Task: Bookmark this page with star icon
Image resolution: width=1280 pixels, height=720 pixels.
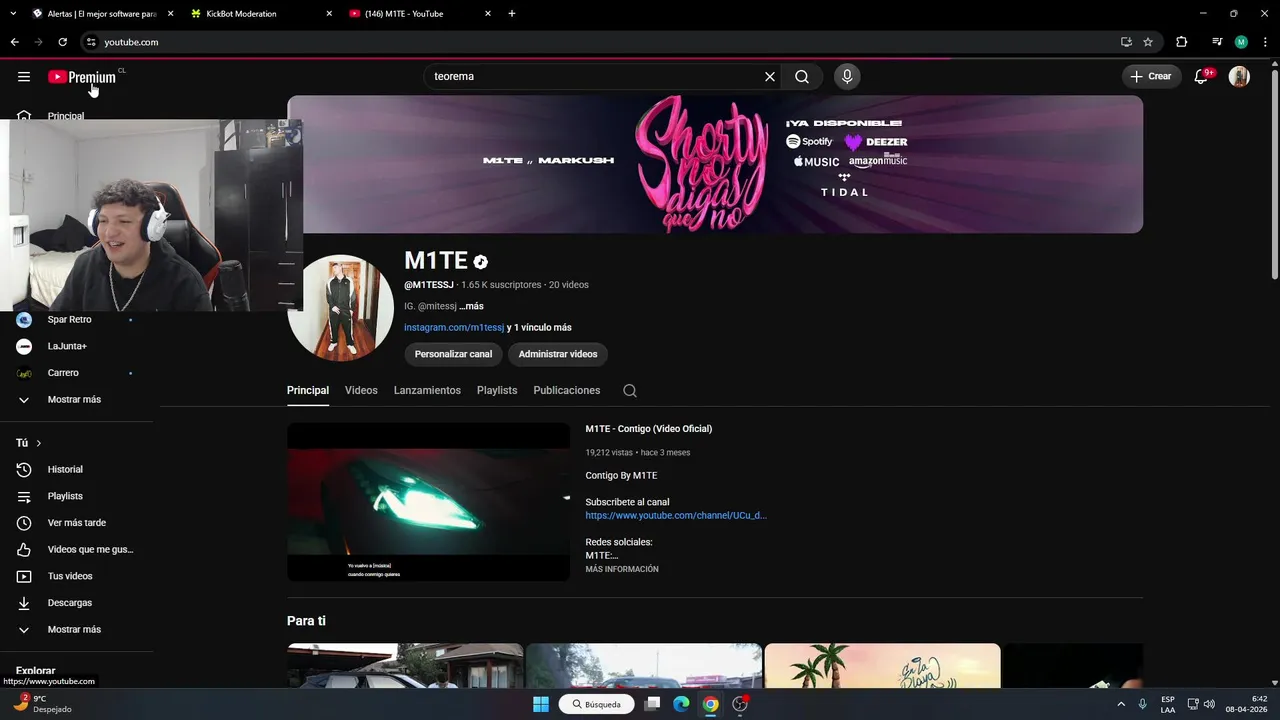Action: pos(1148,42)
